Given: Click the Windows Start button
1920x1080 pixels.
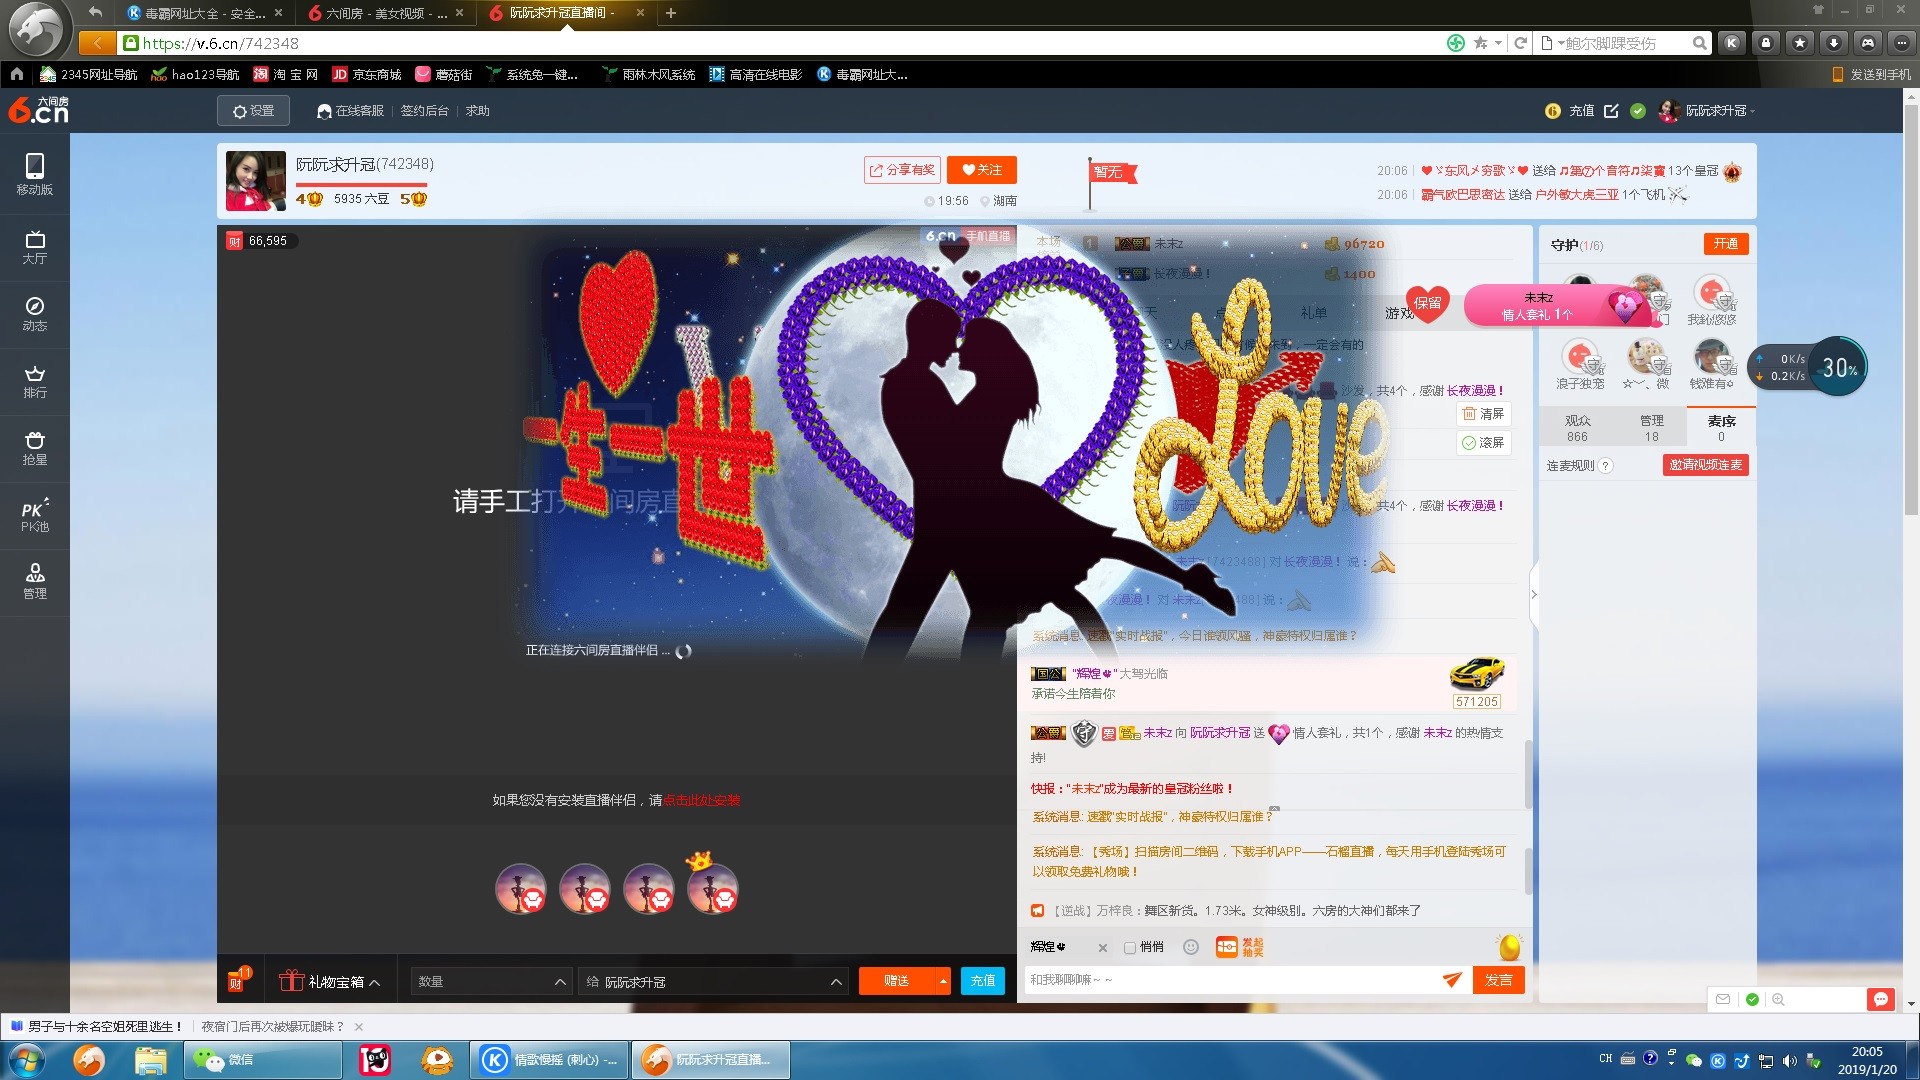Looking at the screenshot, I should point(26,1060).
